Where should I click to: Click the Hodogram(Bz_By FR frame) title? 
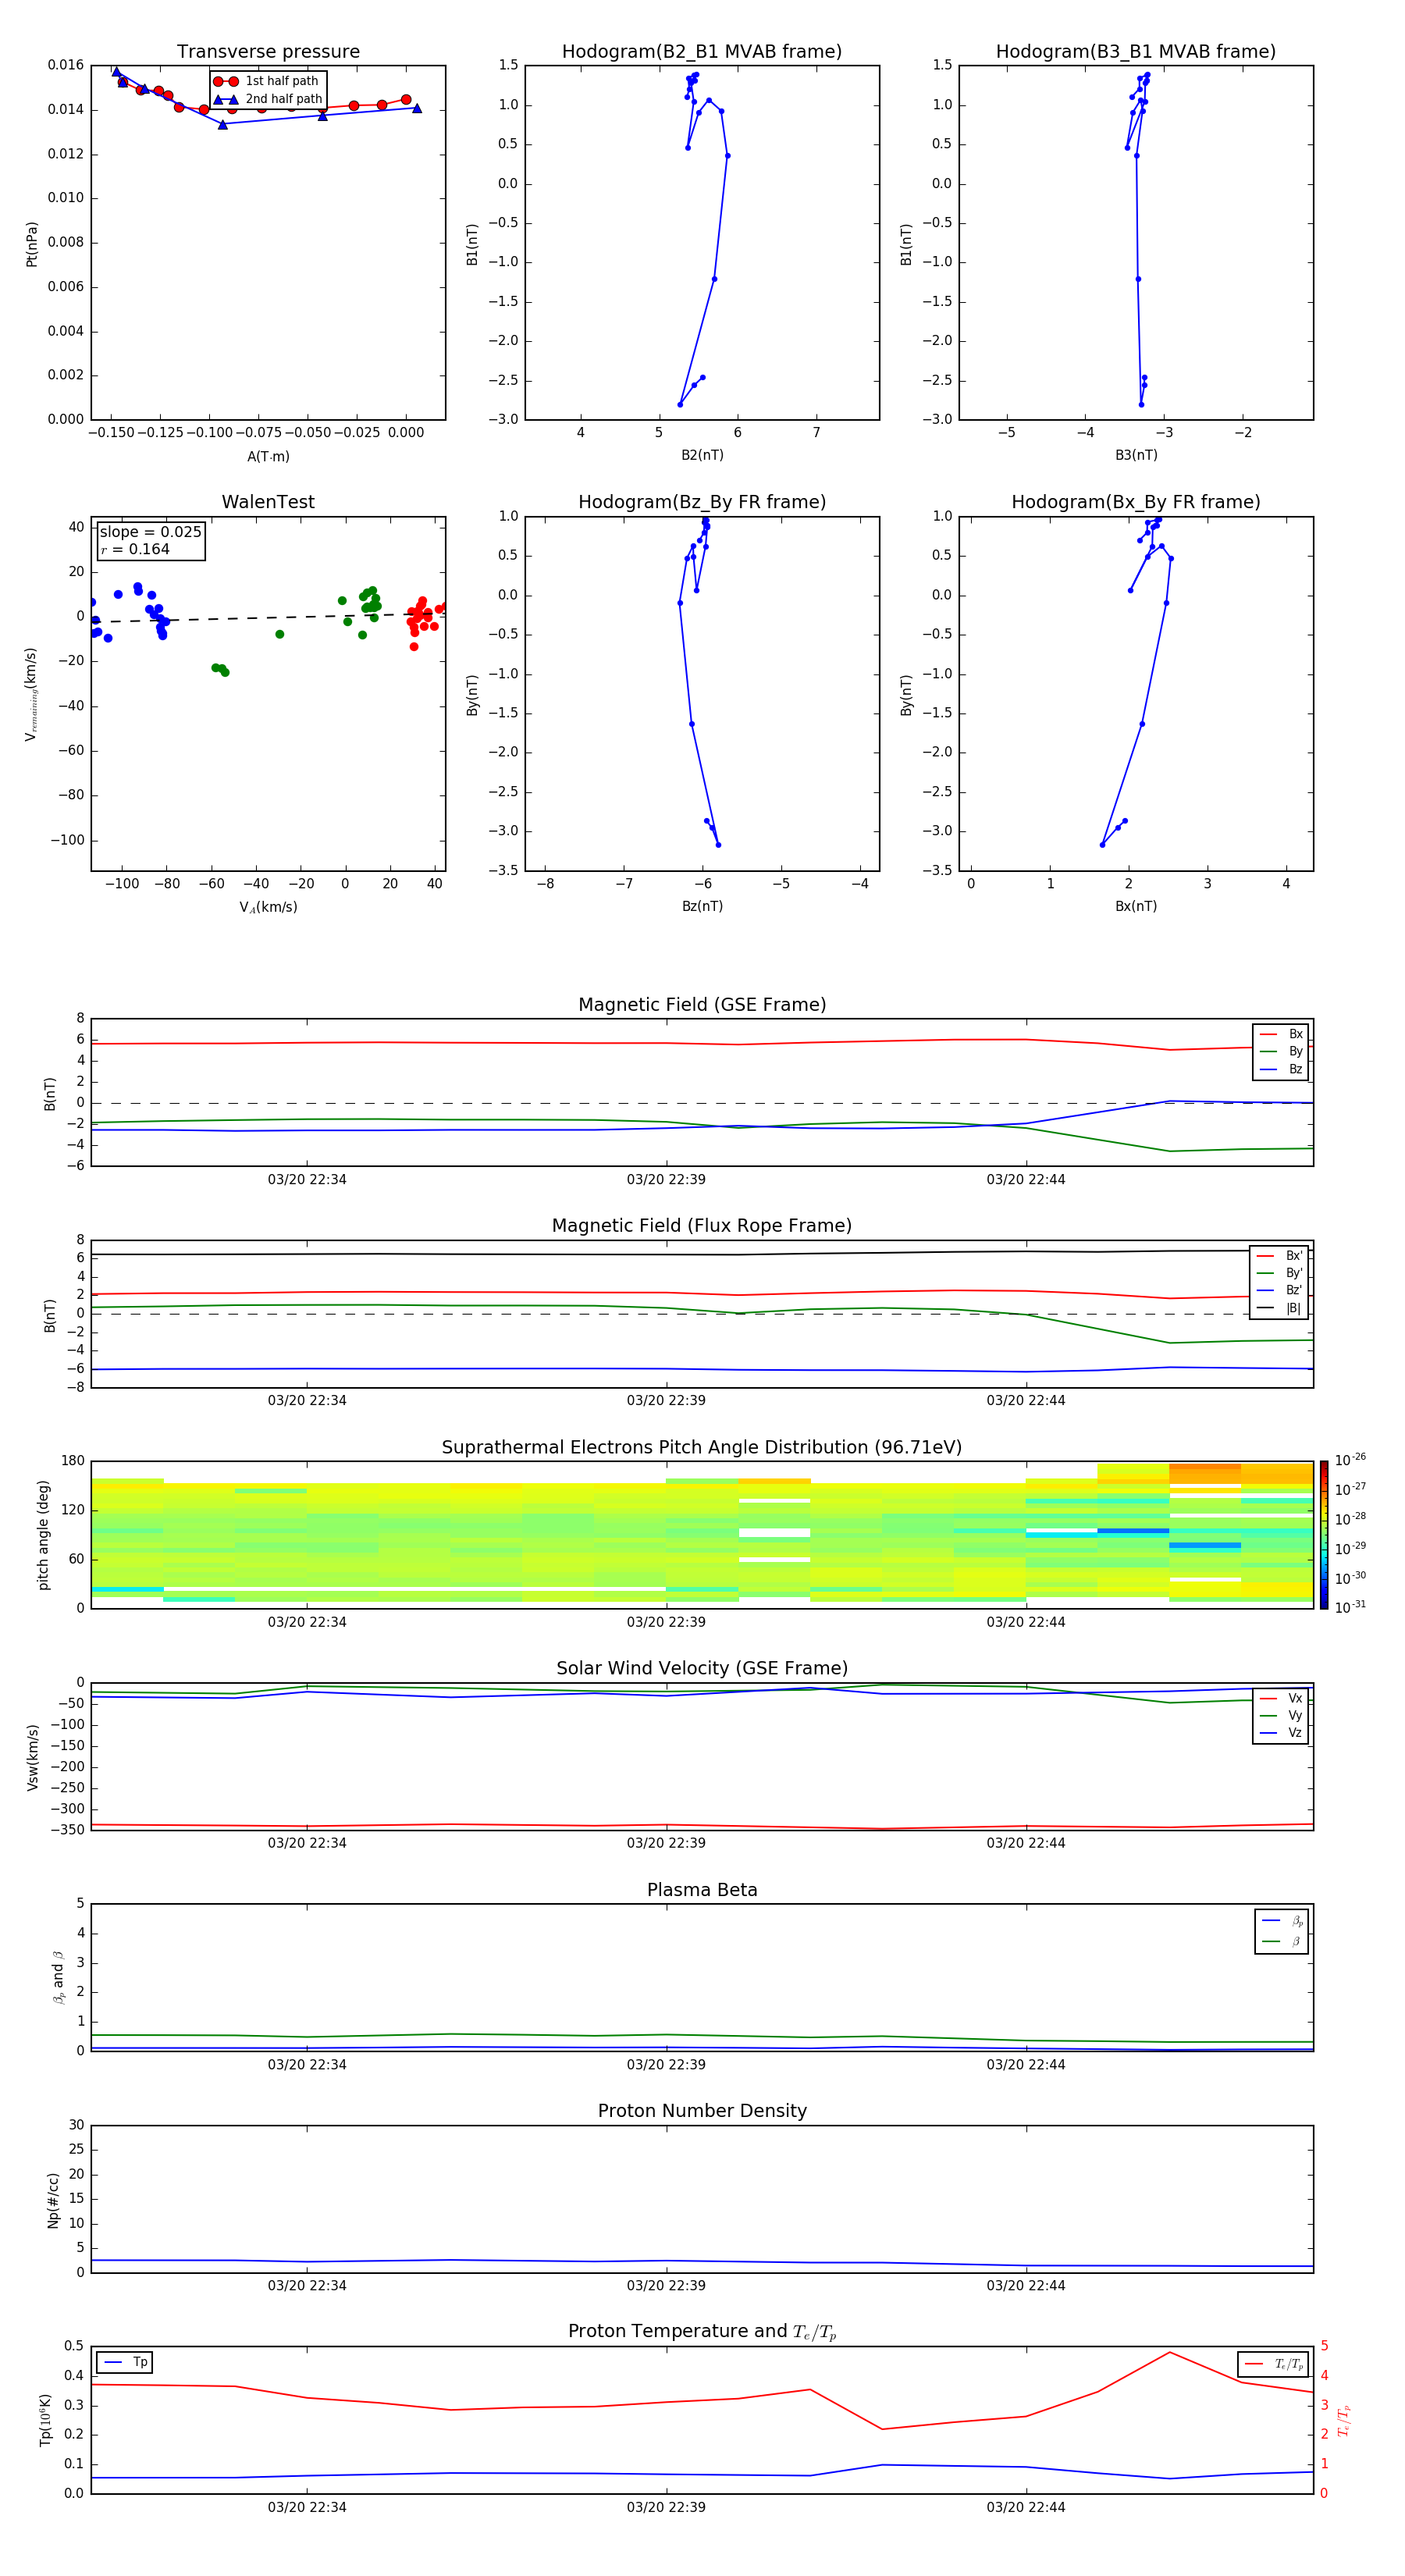[702, 502]
